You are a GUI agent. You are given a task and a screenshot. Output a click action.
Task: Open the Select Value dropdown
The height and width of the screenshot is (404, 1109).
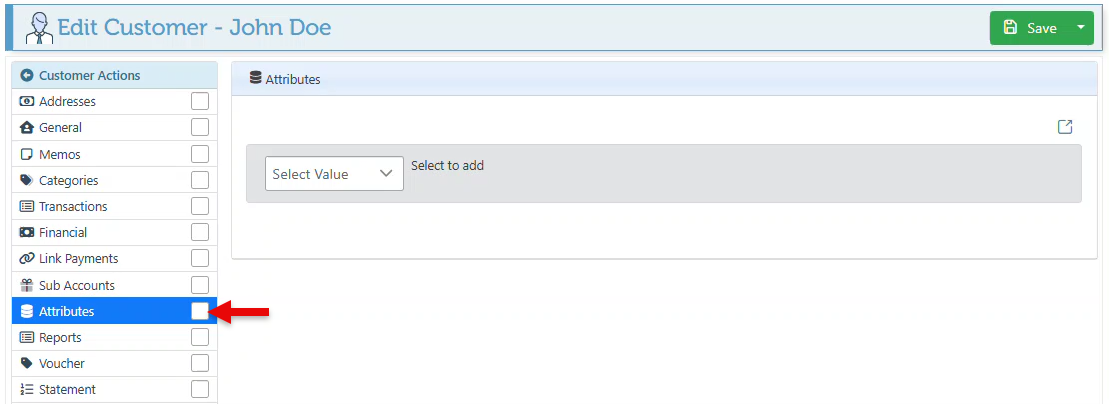[334, 174]
